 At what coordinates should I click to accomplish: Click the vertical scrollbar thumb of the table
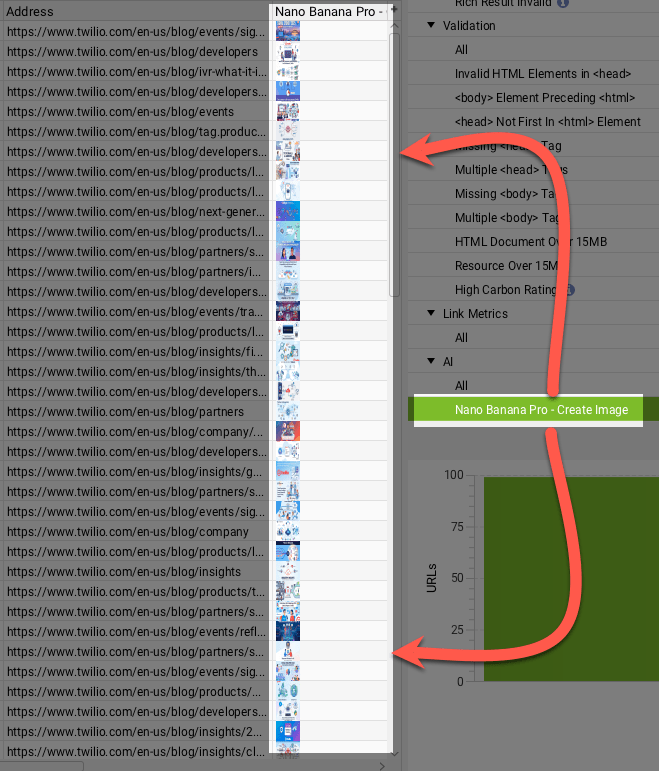pyautogui.click(x=394, y=165)
